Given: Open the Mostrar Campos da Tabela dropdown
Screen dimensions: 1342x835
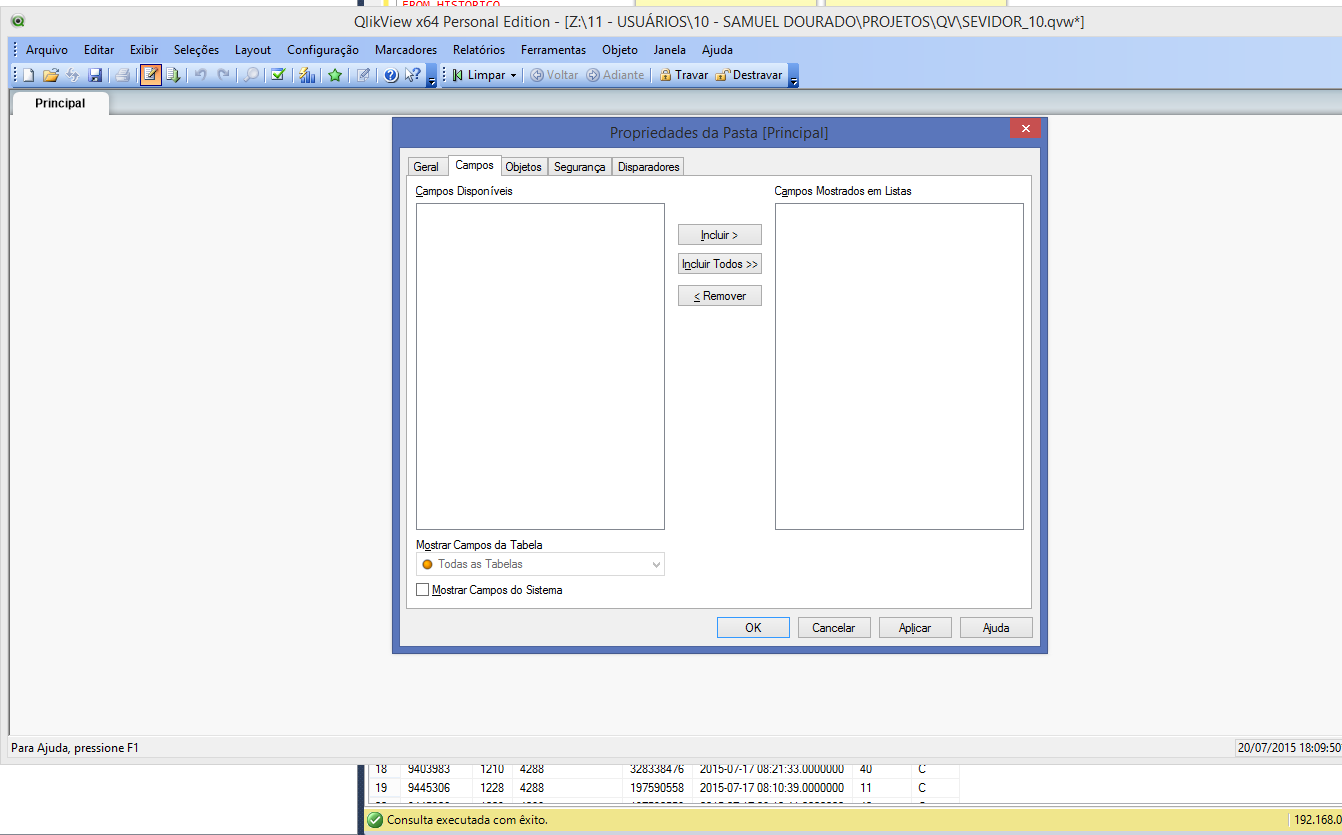Looking at the screenshot, I should tap(540, 564).
